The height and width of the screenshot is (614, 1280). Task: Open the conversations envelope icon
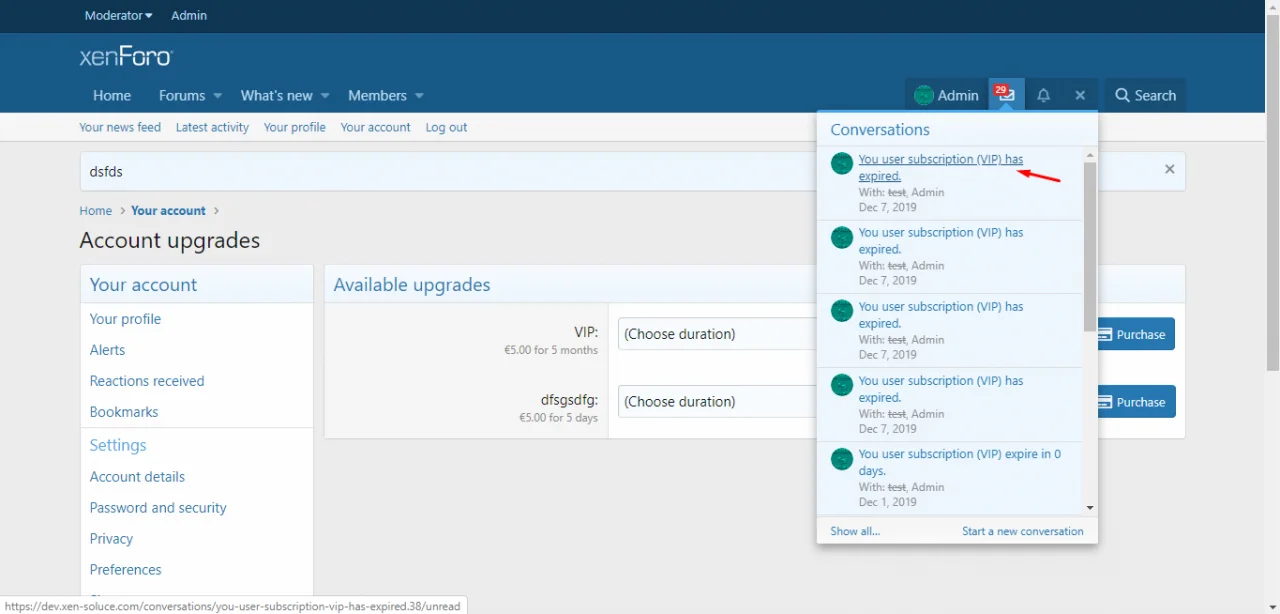click(x=1006, y=95)
